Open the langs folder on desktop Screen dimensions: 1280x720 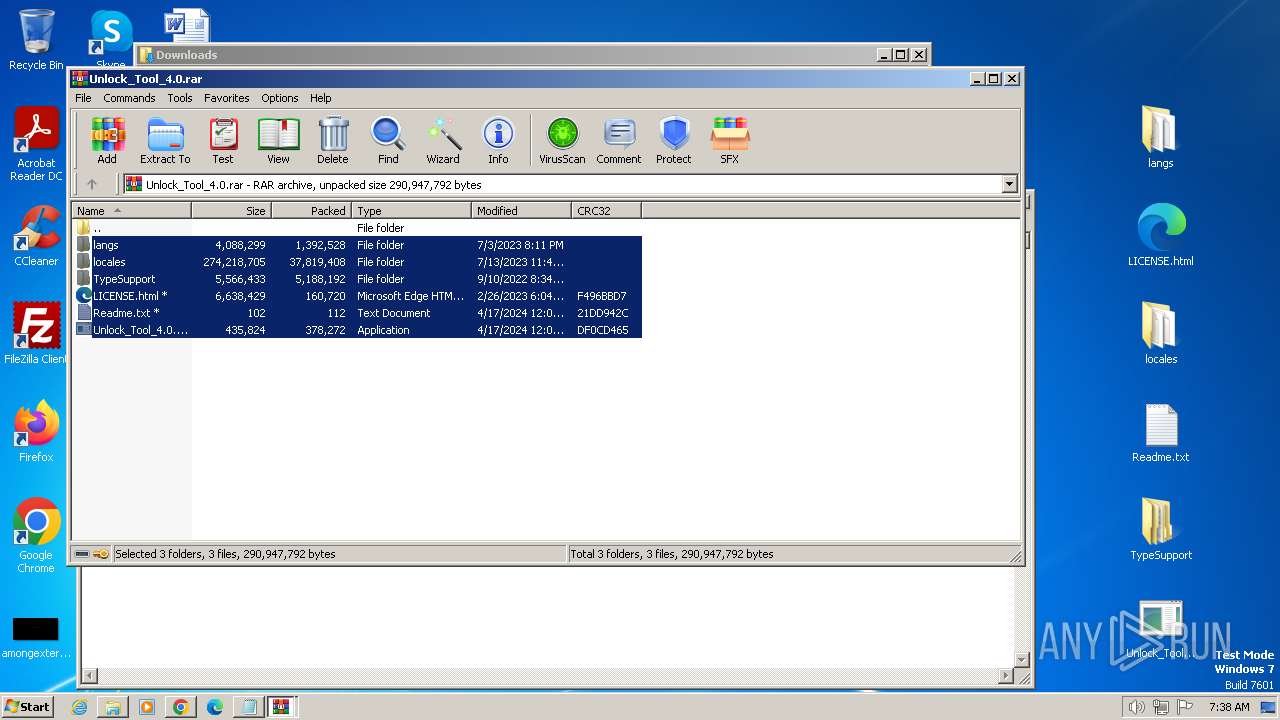(1160, 138)
